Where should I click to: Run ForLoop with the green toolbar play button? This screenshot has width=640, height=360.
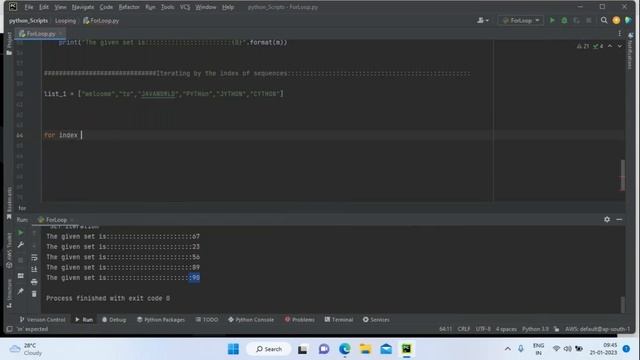[x=552, y=20]
